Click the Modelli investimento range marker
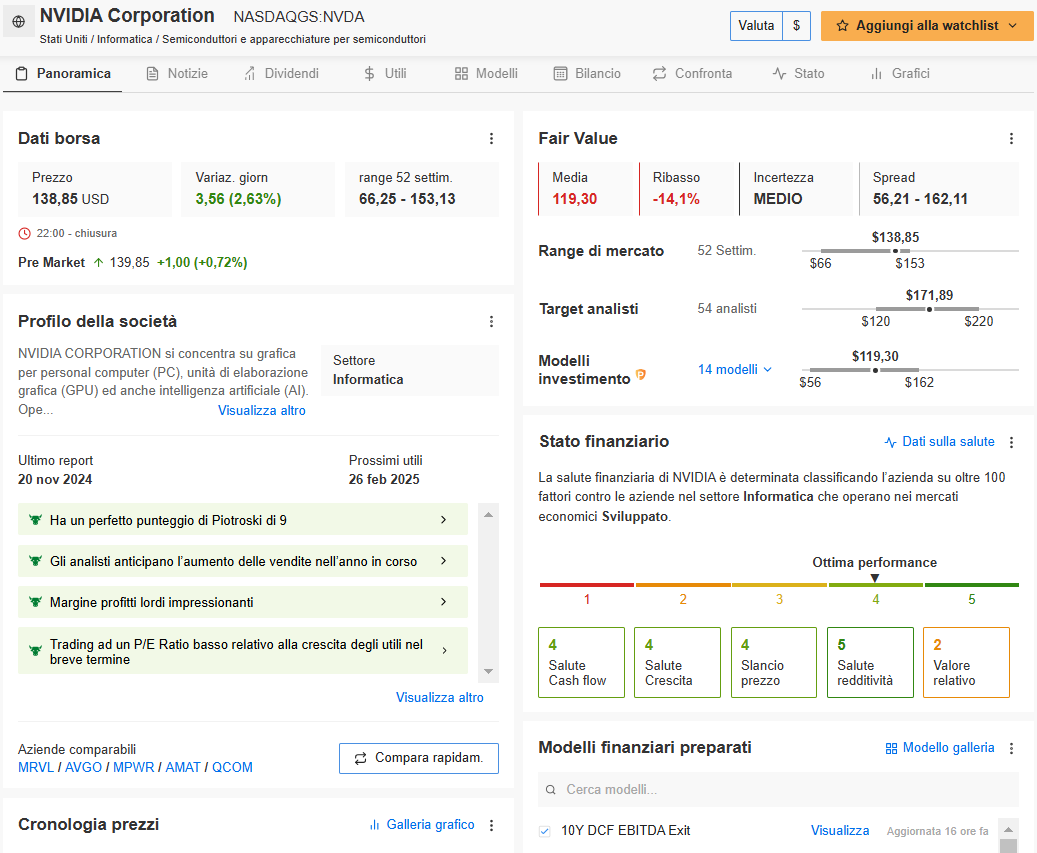Image resolution: width=1037 pixels, height=853 pixels. pos(875,370)
